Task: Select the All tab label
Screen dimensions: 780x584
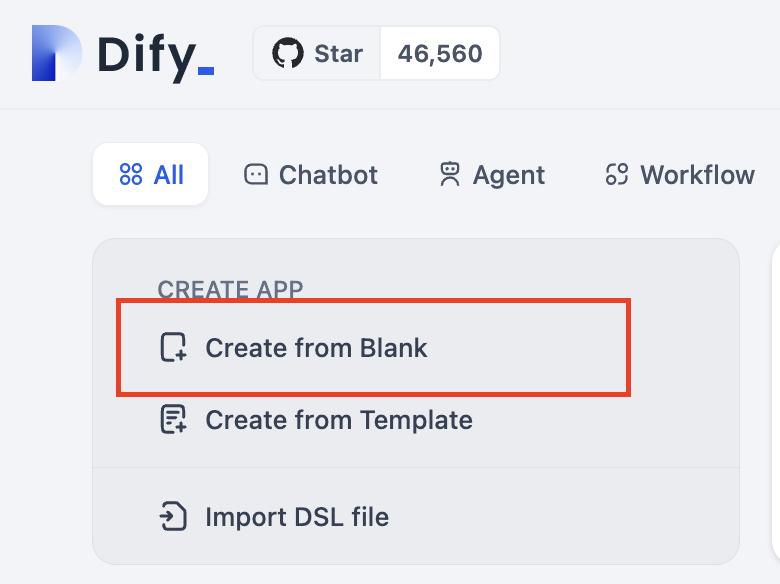Action: pos(169,175)
